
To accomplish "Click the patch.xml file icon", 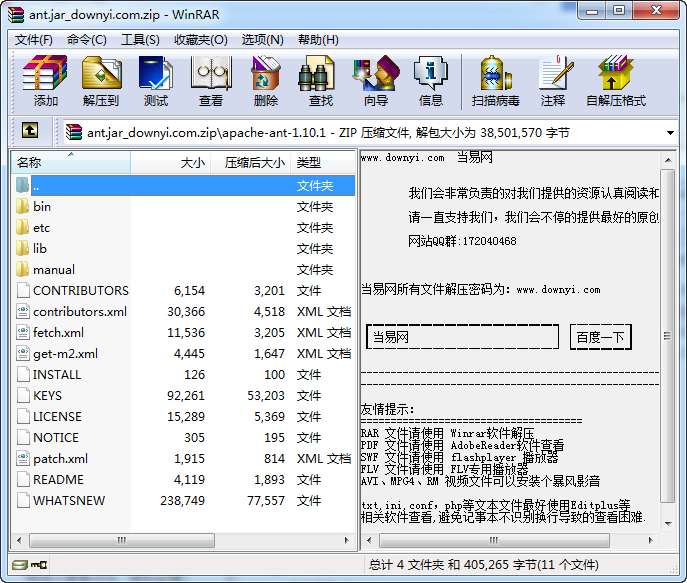I will point(23,459).
